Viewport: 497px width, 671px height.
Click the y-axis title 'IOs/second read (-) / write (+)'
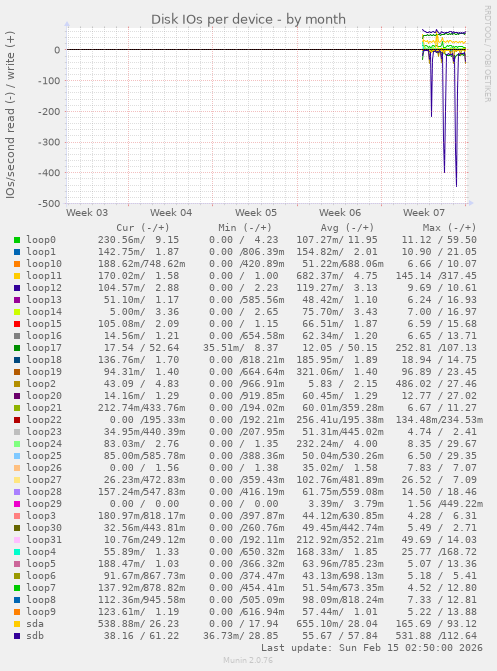pos(10,115)
